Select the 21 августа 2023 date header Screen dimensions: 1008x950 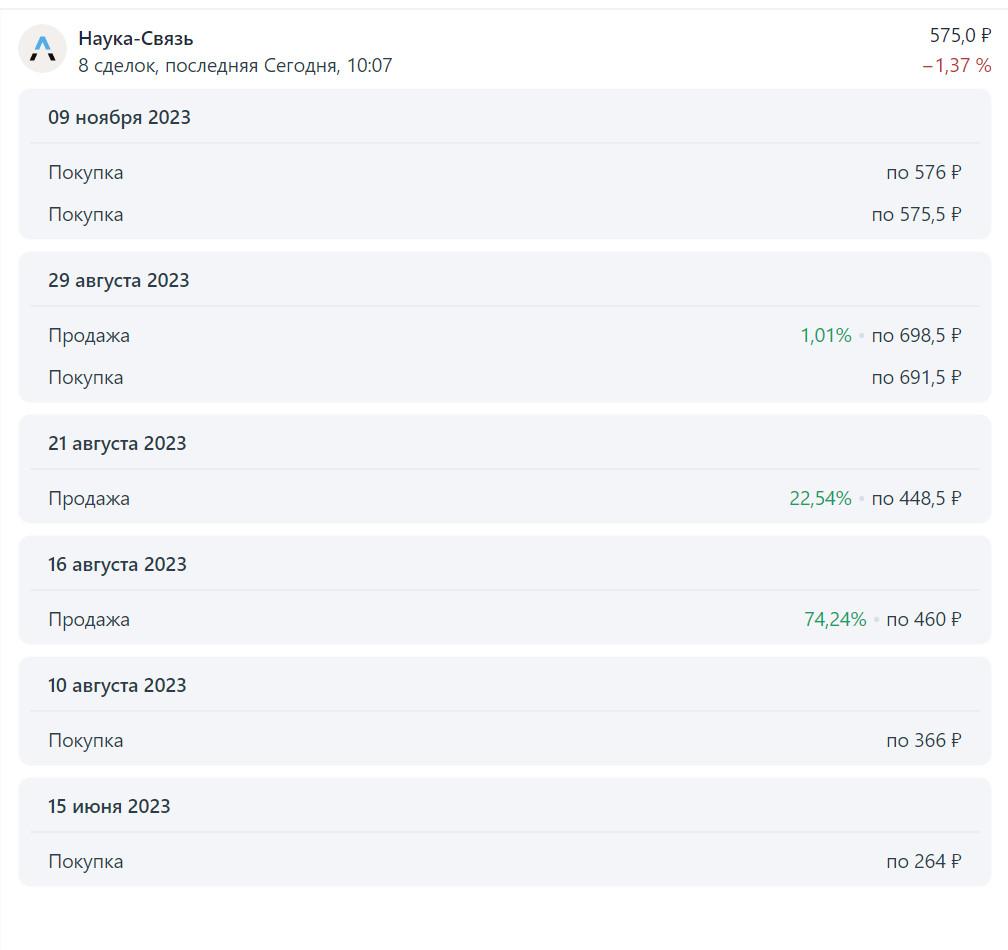click(x=117, y=444)
